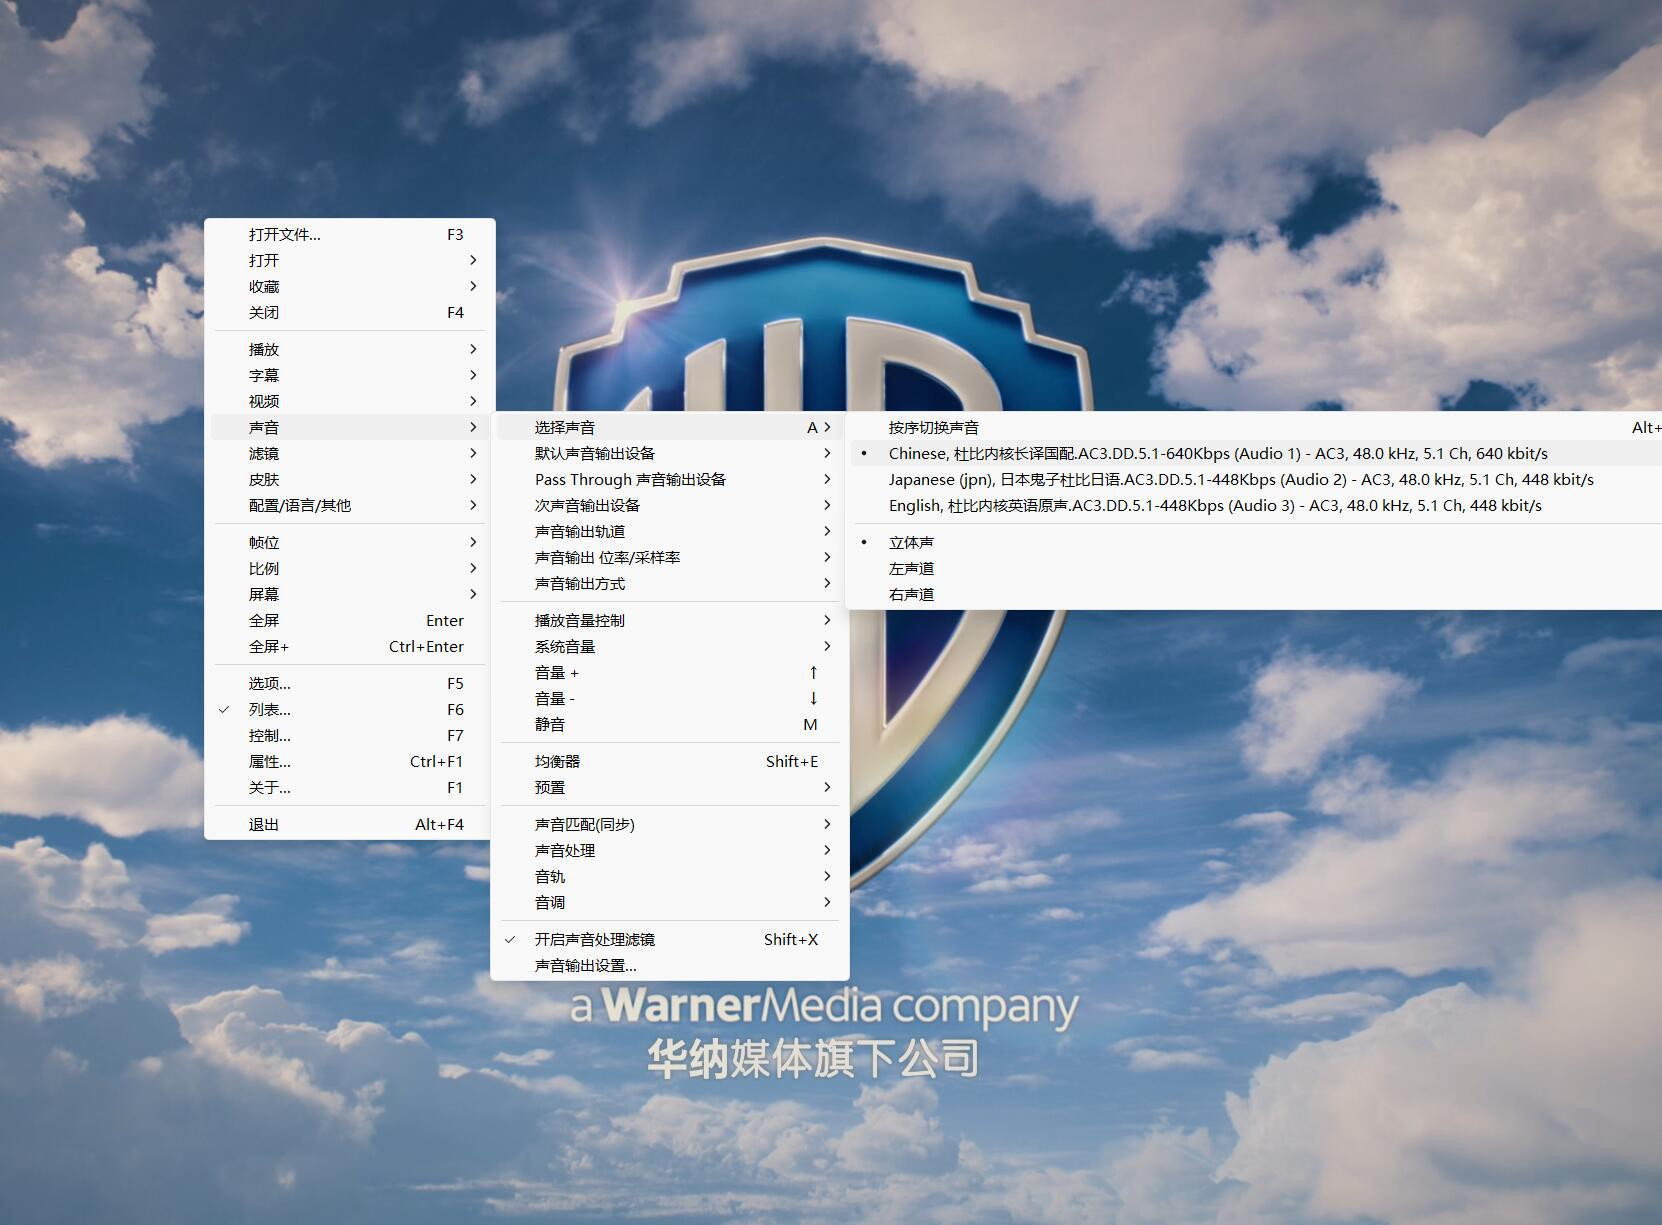This screenshot has width=1662, height=1225.
Task: Choose 全屏+ with Ctrl+Enter shortcut
Action: coord(350,646)
